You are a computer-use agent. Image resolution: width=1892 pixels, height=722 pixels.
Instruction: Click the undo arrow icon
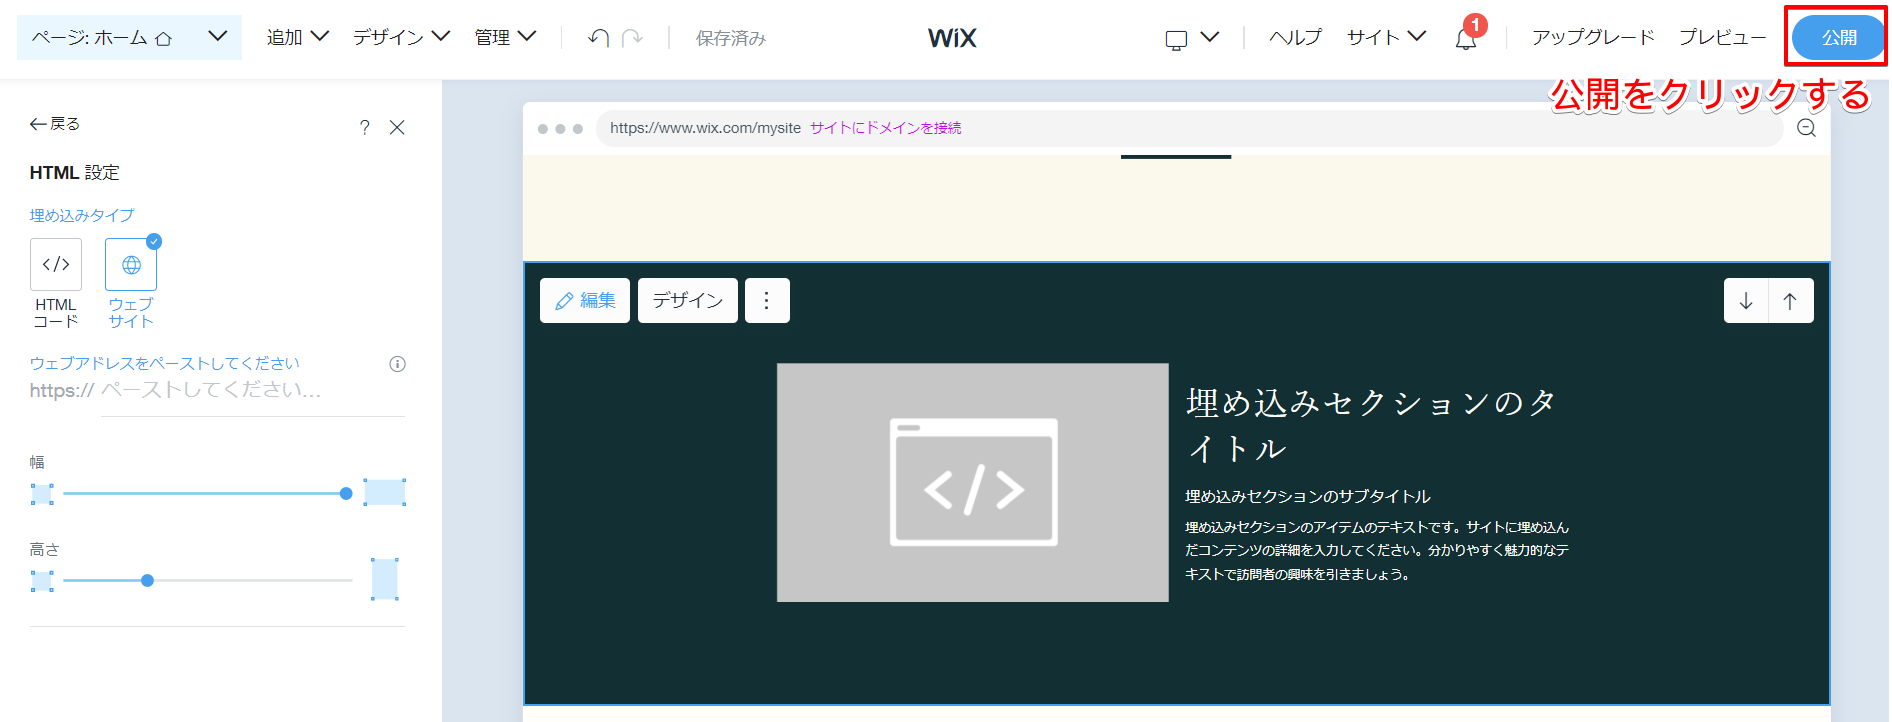click(598, 38)
